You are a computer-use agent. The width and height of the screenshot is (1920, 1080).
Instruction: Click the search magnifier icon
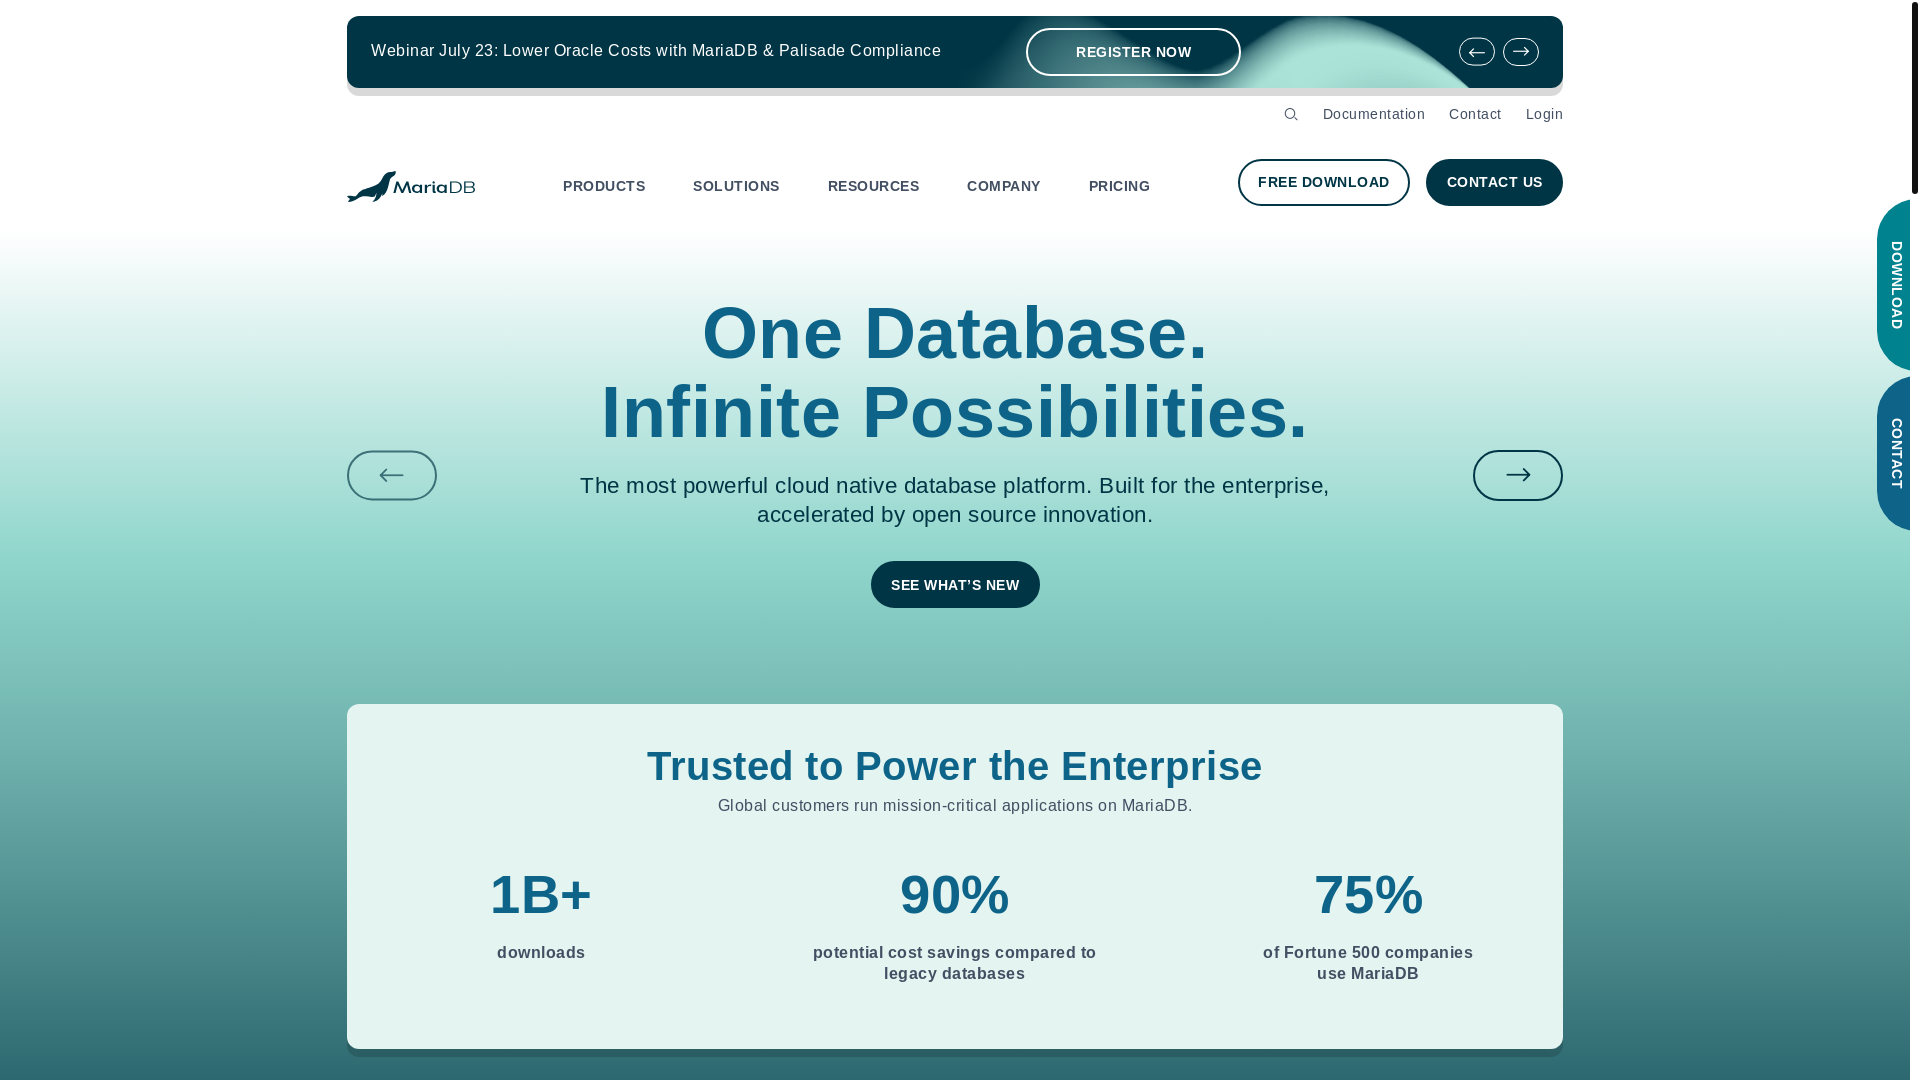click(x=1291, y=114)
